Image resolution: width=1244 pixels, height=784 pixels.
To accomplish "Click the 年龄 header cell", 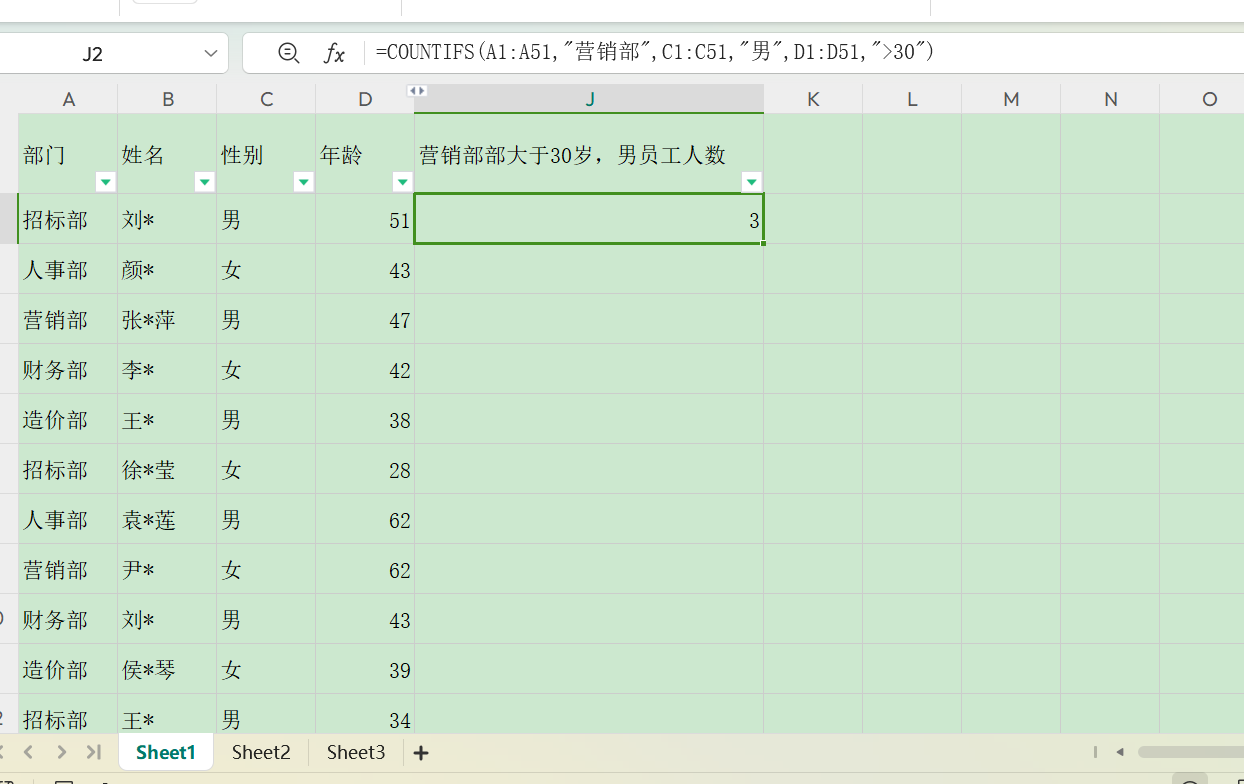I will click(365, 154).
